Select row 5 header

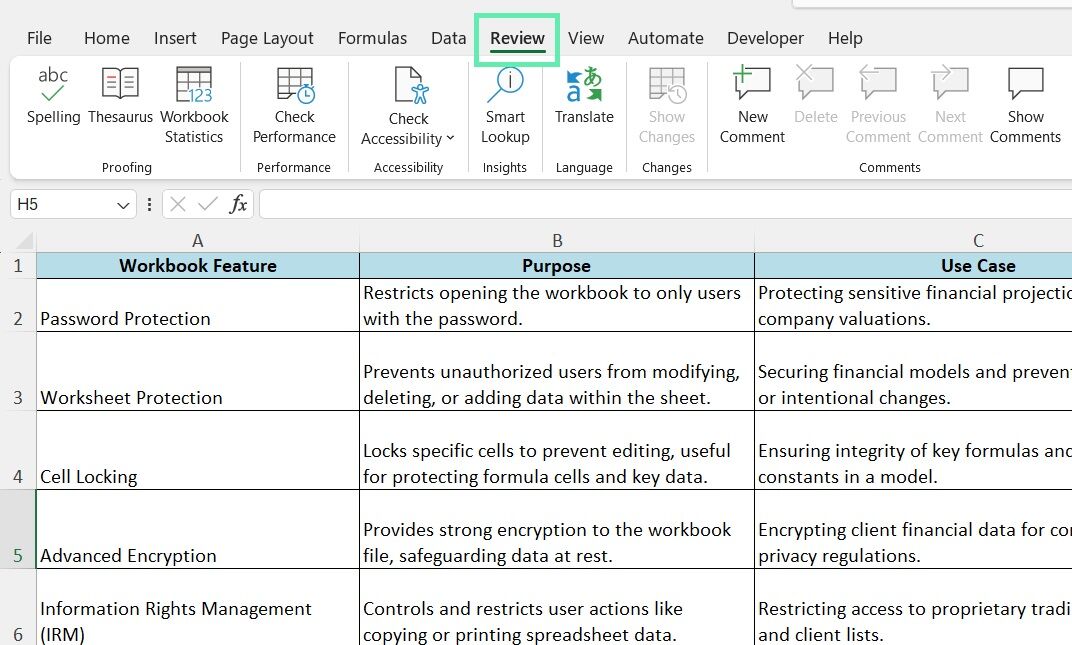tap(18, 529)
